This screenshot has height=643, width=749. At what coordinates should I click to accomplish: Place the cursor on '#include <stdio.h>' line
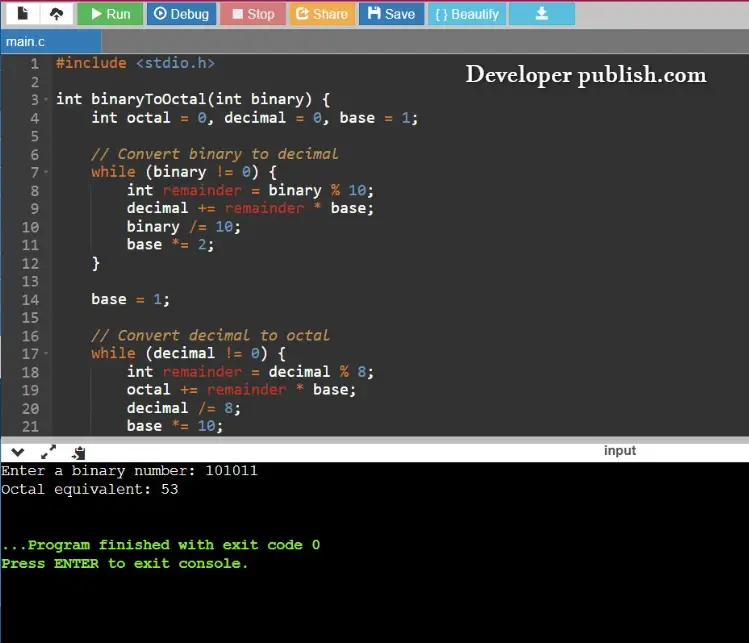point(135,63)
